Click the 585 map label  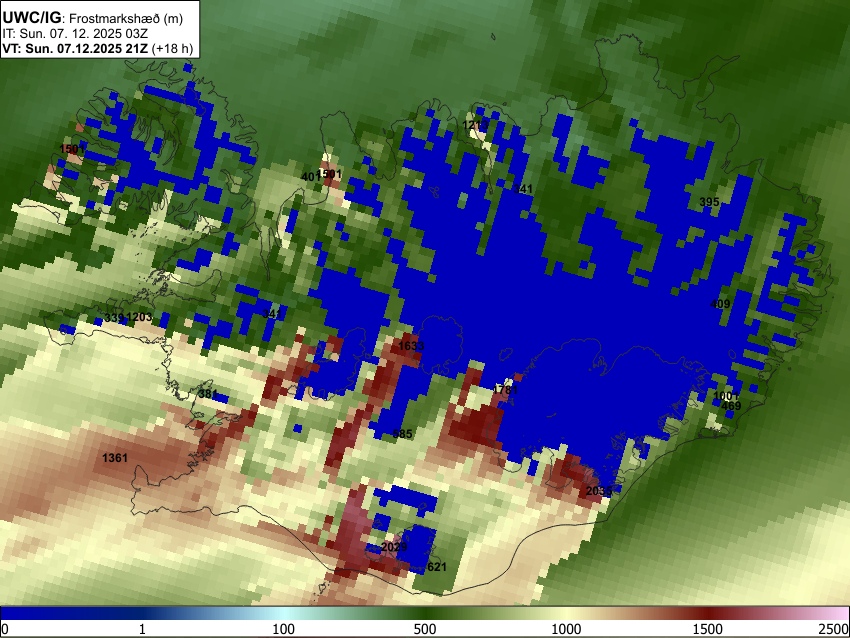(402, 434)
